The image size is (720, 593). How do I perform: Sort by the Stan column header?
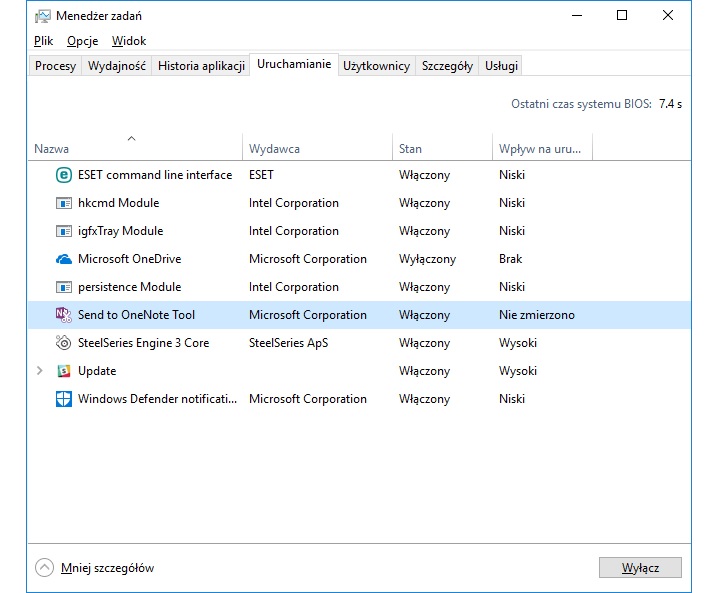410,149
